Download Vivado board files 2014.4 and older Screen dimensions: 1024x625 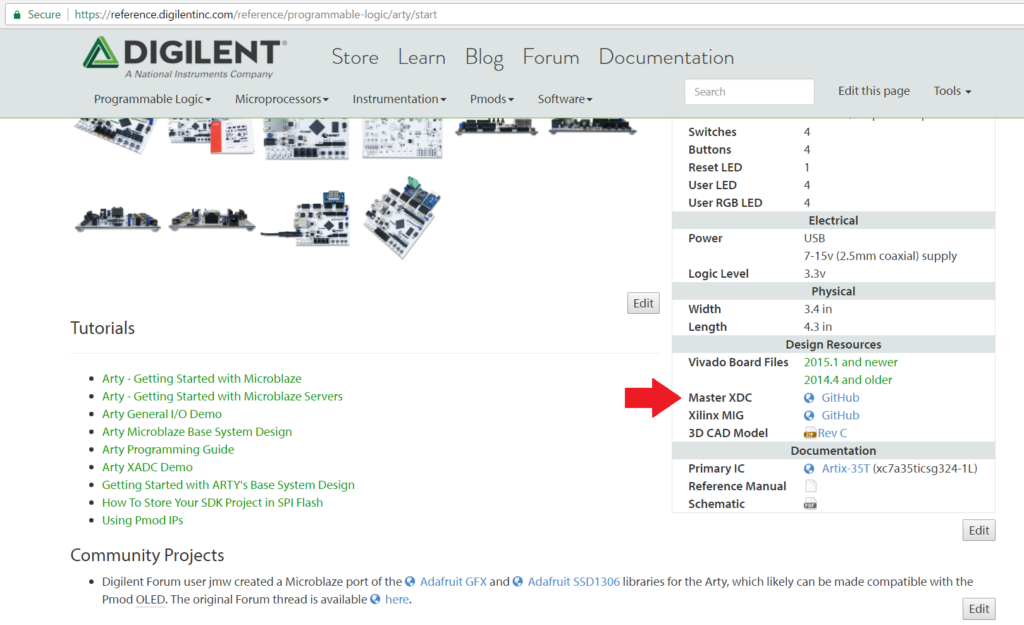[x=848, y=379]
